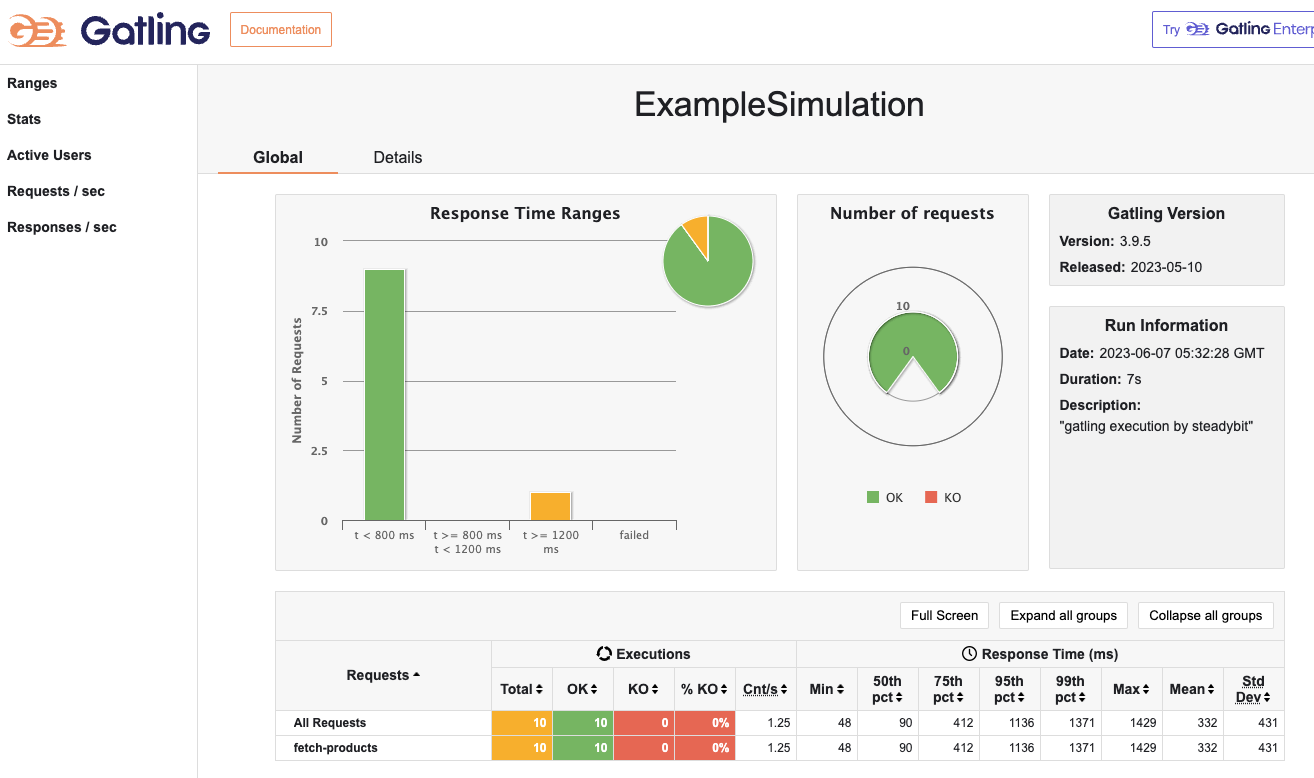
Task: Click fetch-products Max cell 1429
Action: point(1132,748)
